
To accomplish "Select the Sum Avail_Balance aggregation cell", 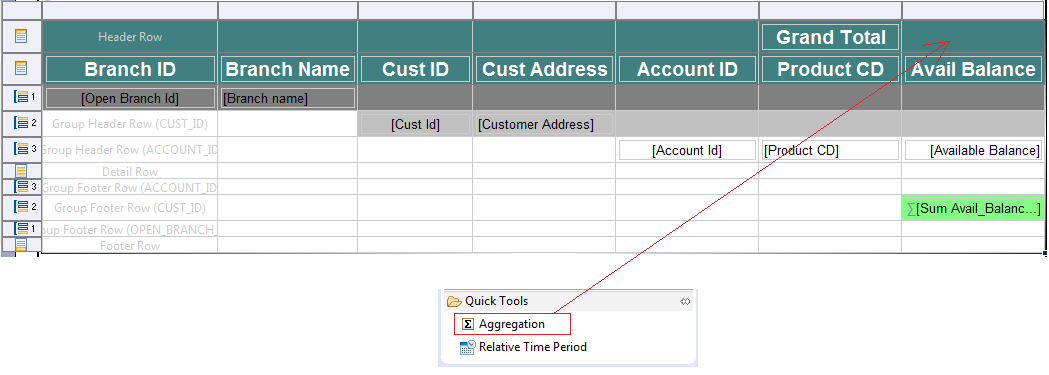I will coord(973,209).
